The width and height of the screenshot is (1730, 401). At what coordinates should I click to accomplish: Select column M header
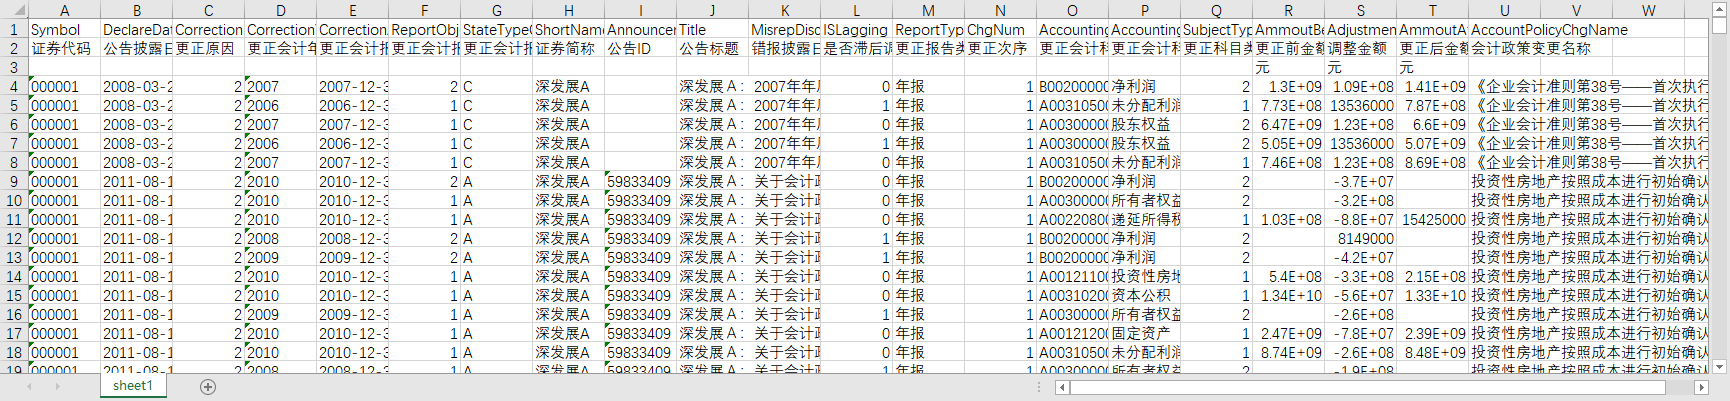pyautogui.click(x=928, y=10)
